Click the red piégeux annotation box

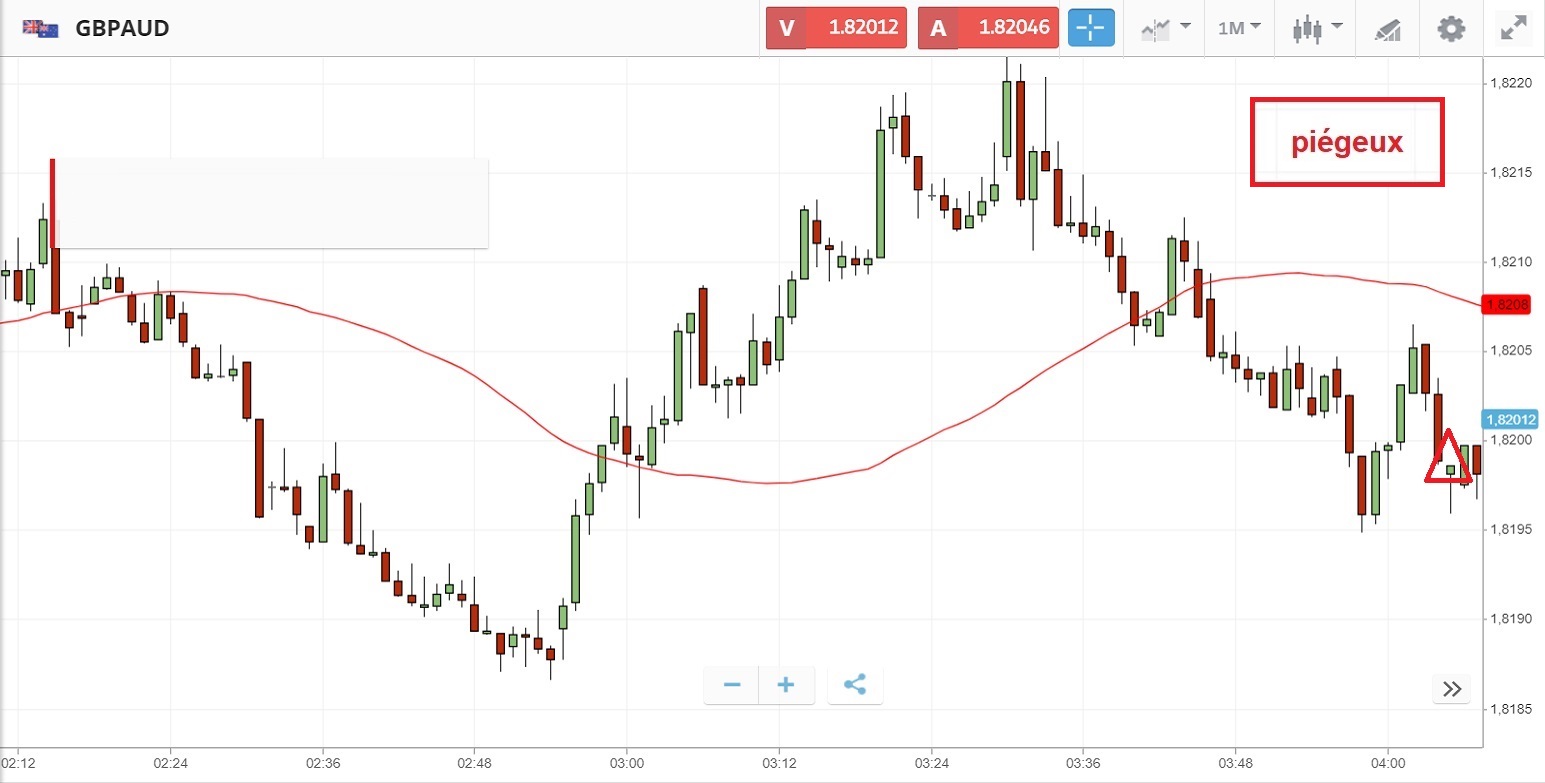click(1346, 142)
